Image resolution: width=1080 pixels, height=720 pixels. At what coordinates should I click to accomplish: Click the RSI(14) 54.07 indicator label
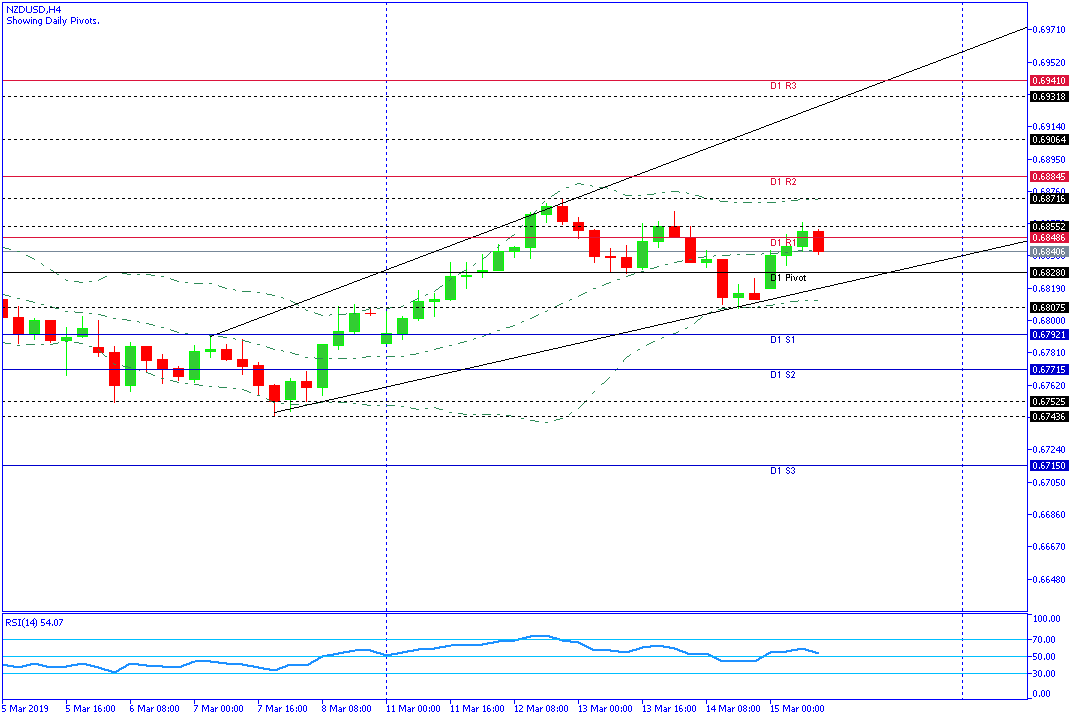(34, 622)
